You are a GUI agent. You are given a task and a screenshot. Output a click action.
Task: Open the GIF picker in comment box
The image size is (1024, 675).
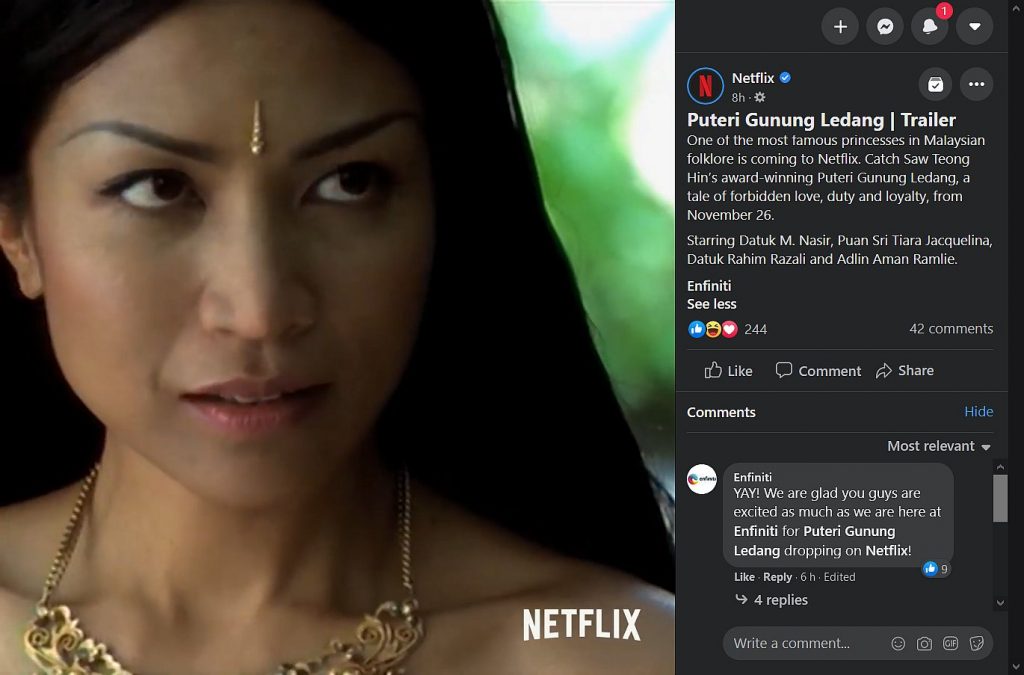click(950, 644)
